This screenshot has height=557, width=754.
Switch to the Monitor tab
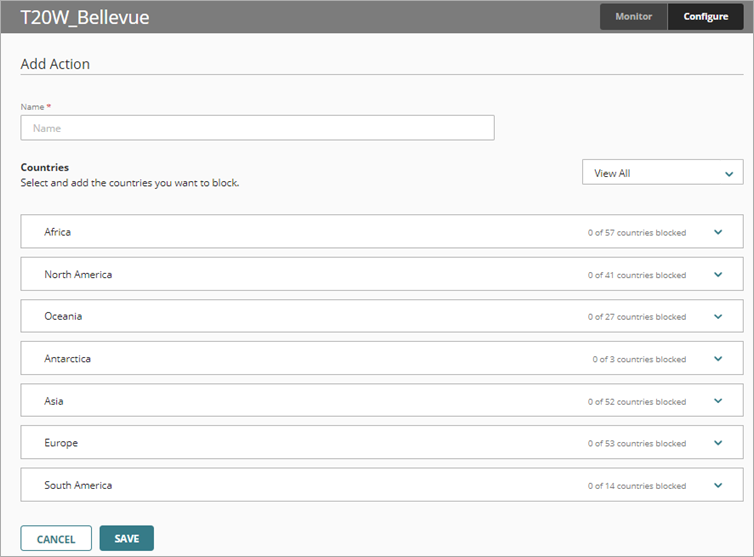pos(633,16)
